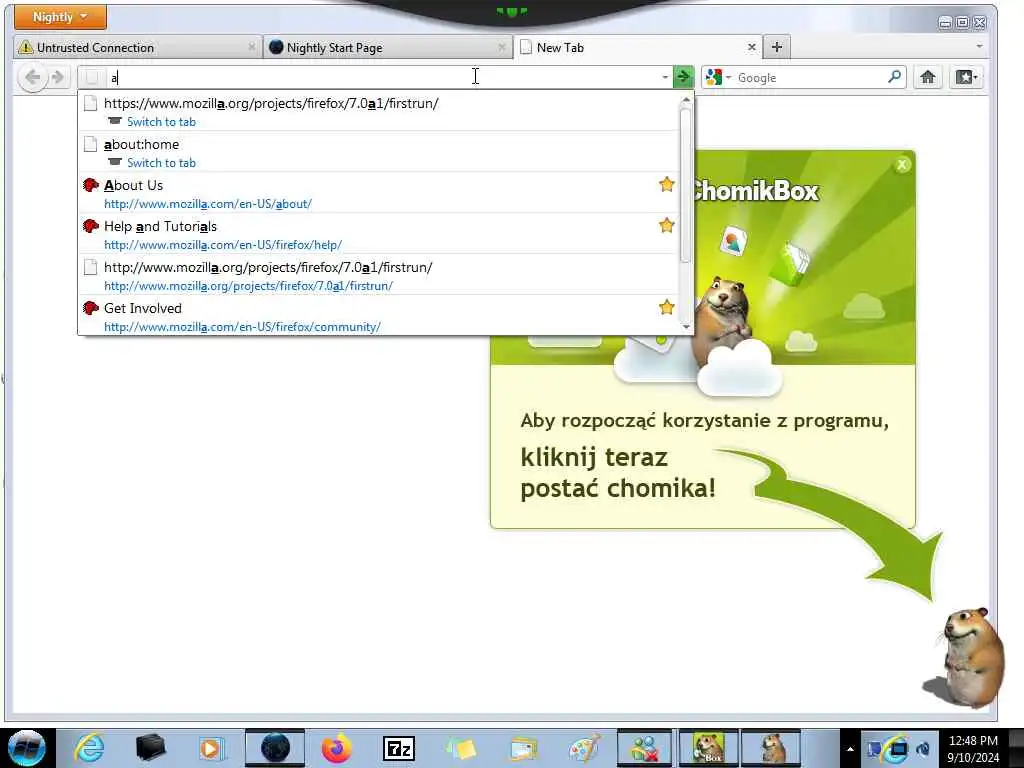Open Firefox from the taskbar
Viewport: 1024px width, 768px height.
[x=337, y=748]
